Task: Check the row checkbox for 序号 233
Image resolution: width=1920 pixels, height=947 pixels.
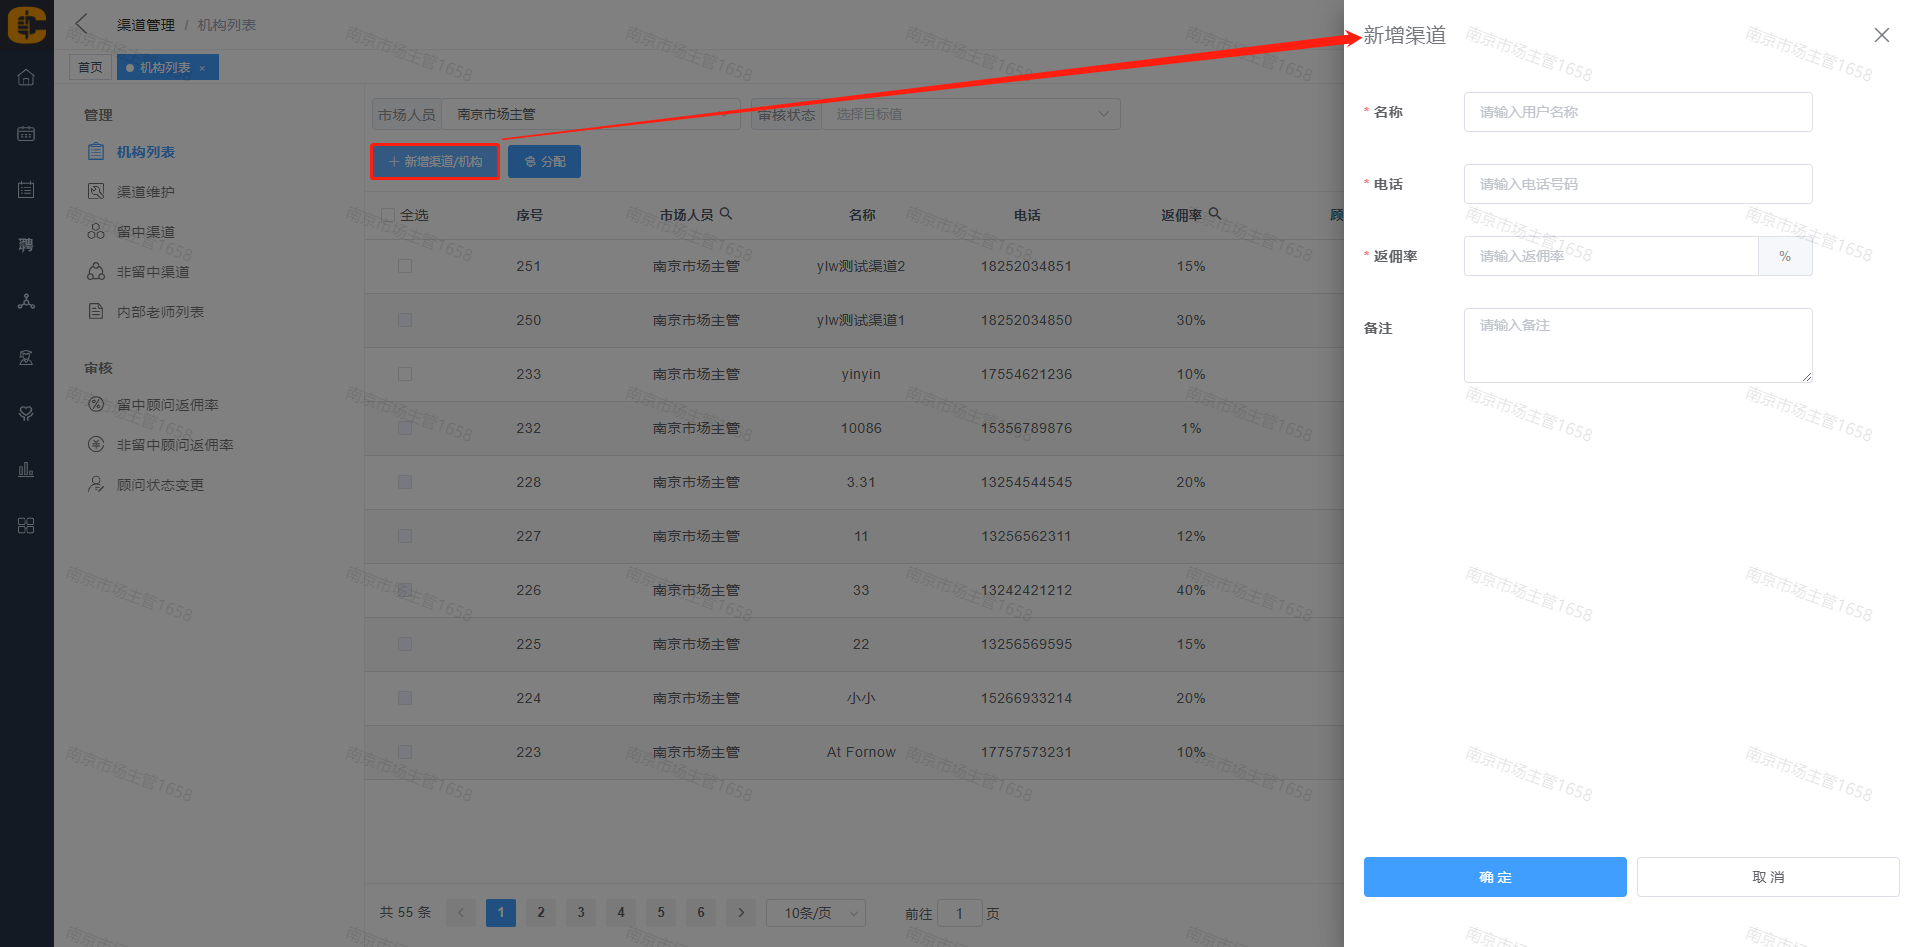Action: [405, 374]
